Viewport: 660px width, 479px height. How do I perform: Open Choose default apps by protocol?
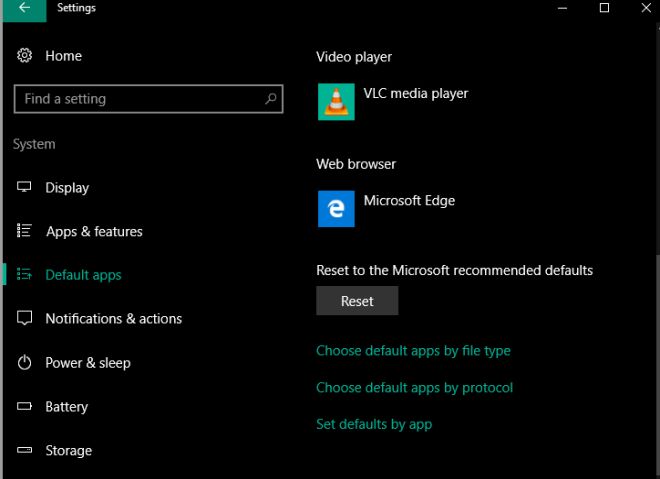(x=414, y=387)
